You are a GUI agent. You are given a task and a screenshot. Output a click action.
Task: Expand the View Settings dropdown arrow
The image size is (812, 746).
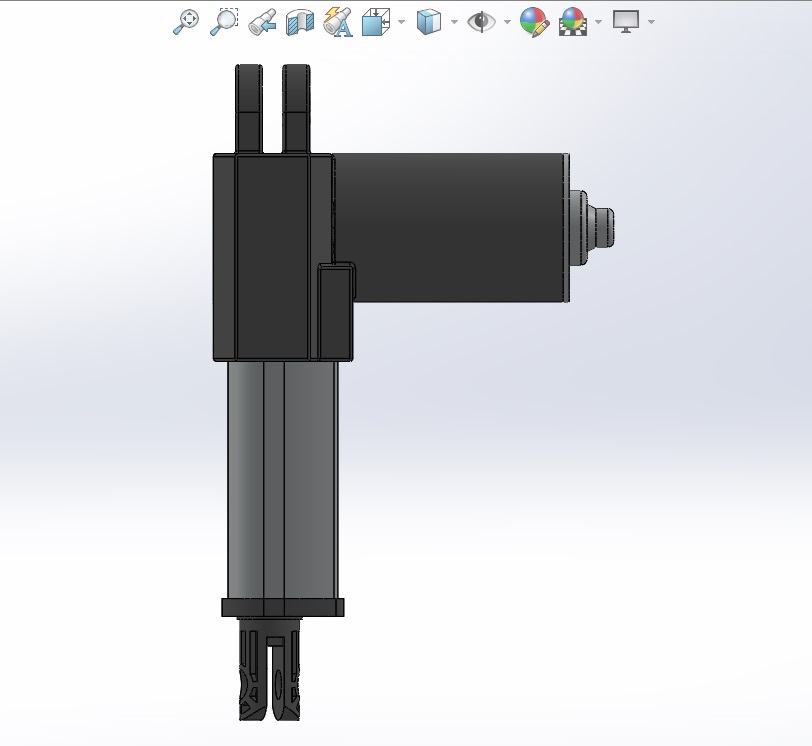coord(652,22)
